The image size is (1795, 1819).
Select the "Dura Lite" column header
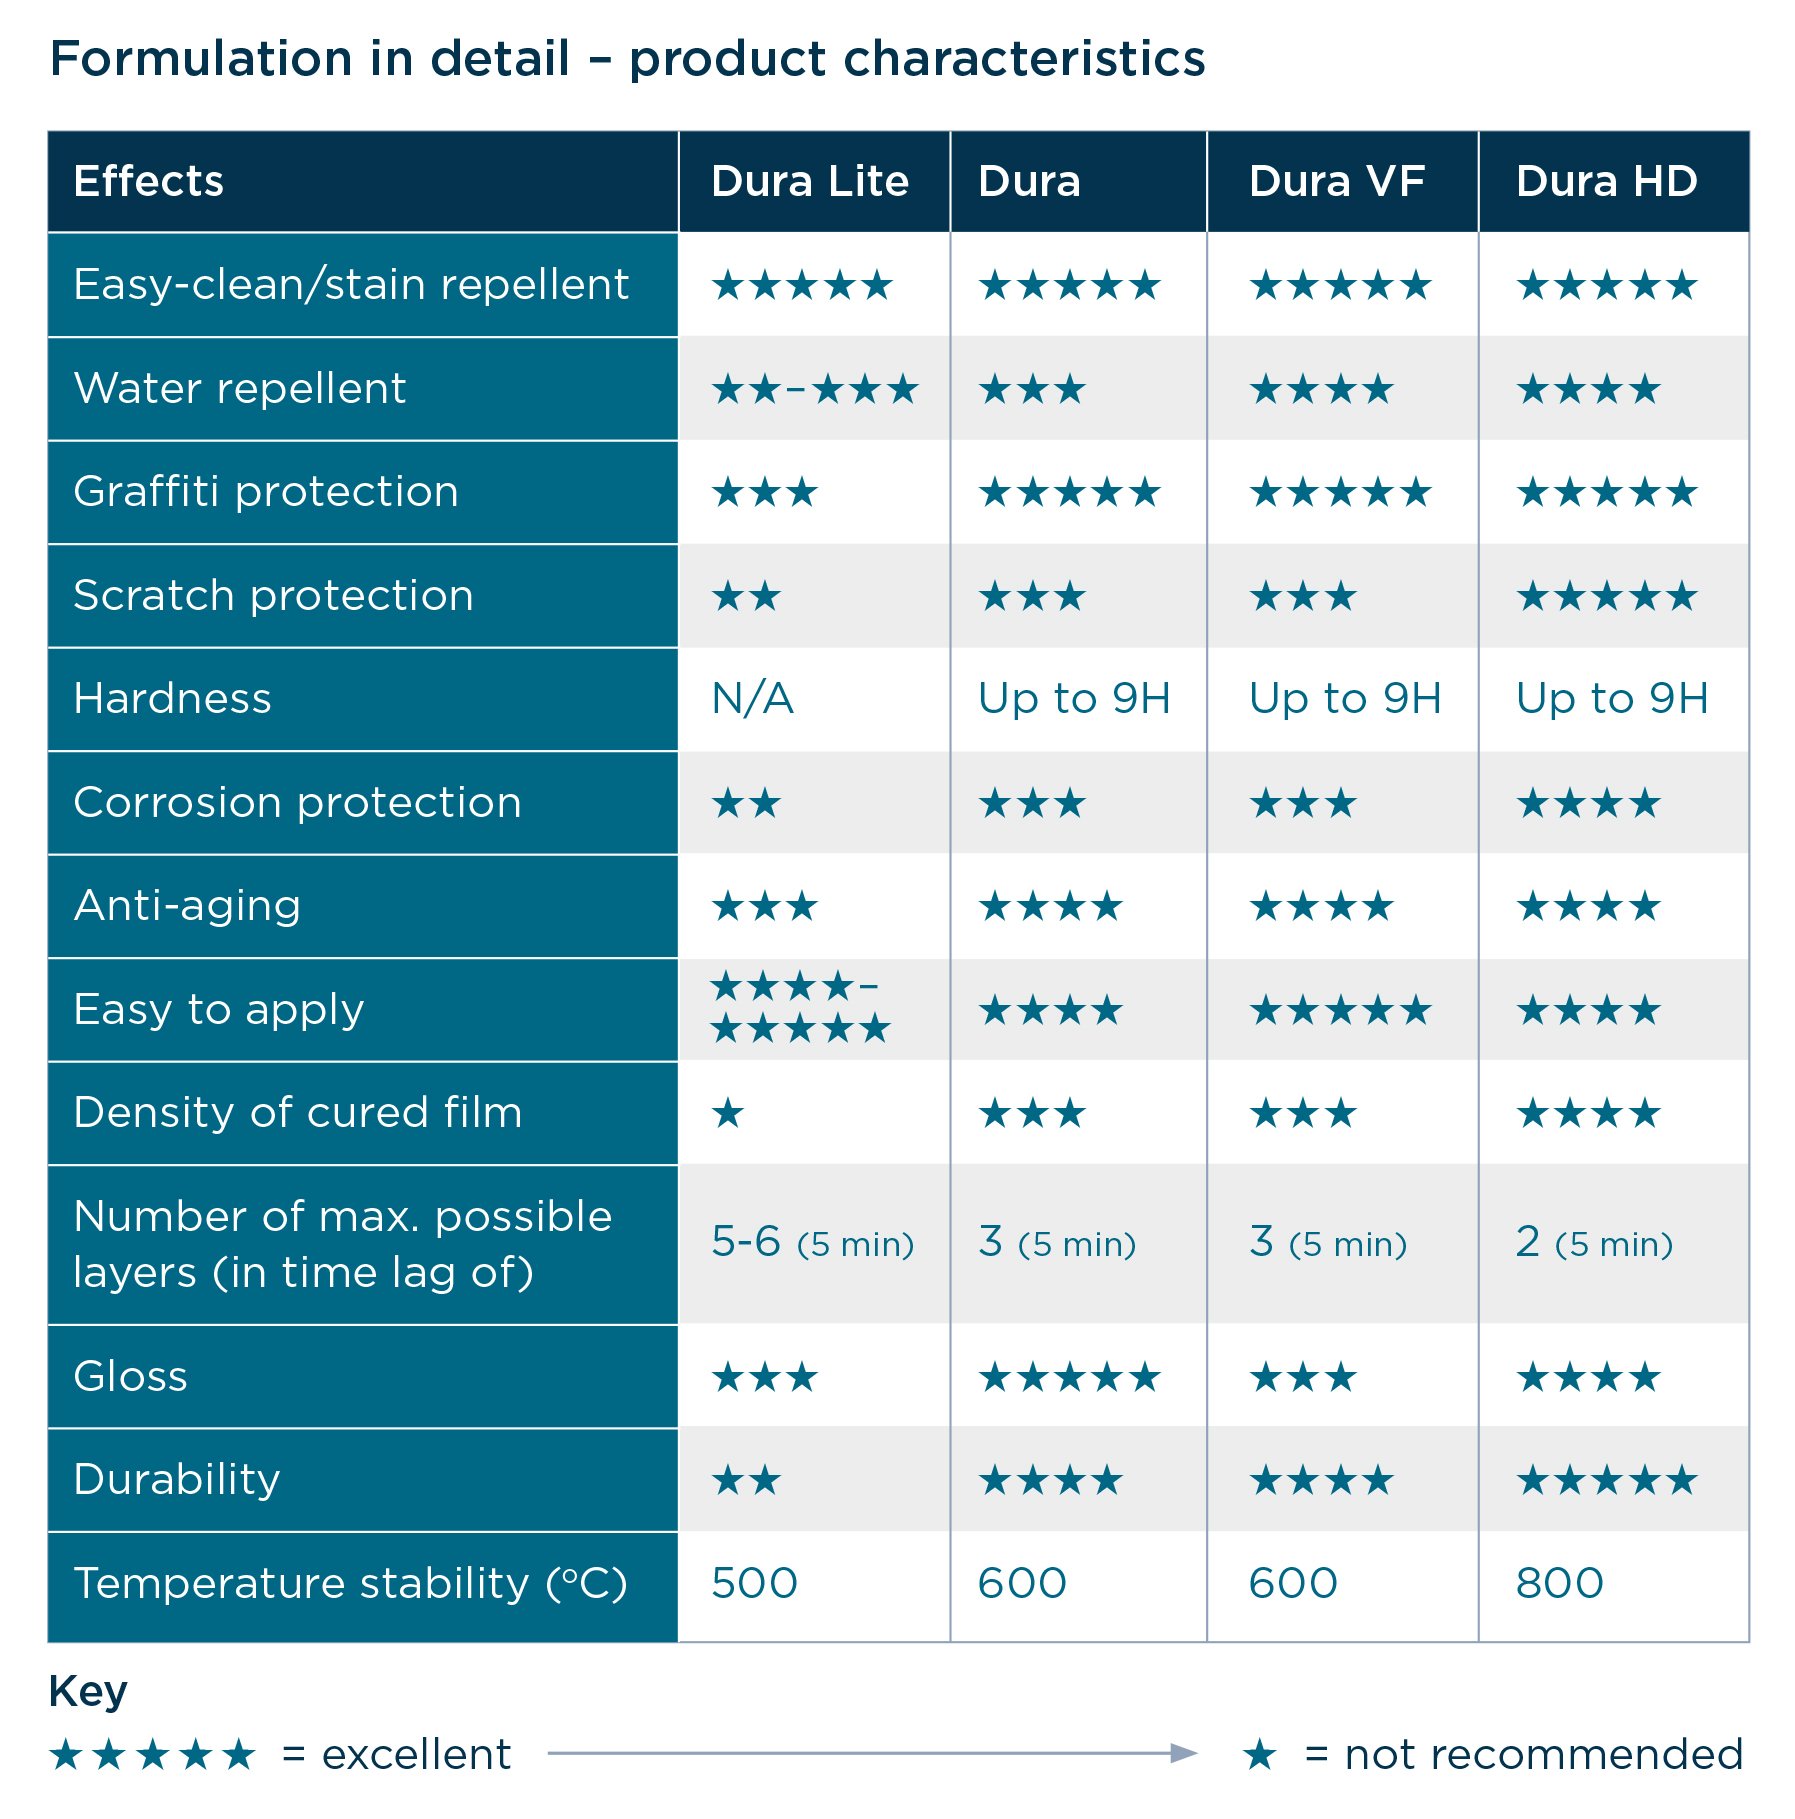pos(810,182)
